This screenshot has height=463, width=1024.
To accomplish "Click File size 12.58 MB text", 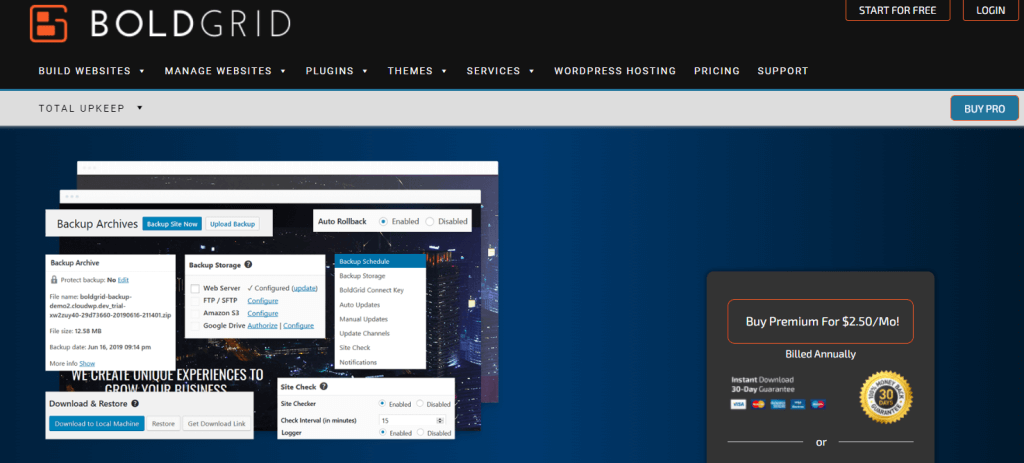I will click(75, 331).
